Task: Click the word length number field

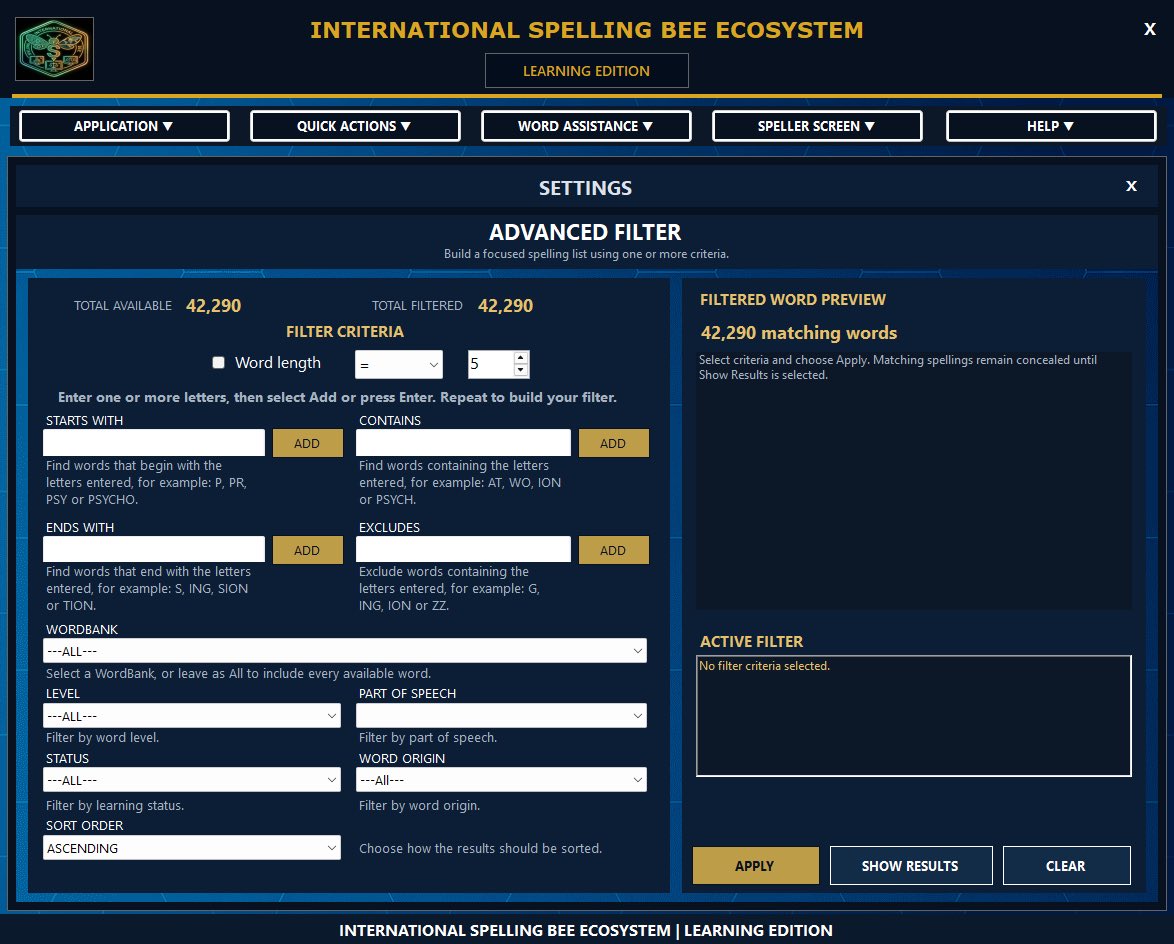Action: coord(490,364)
